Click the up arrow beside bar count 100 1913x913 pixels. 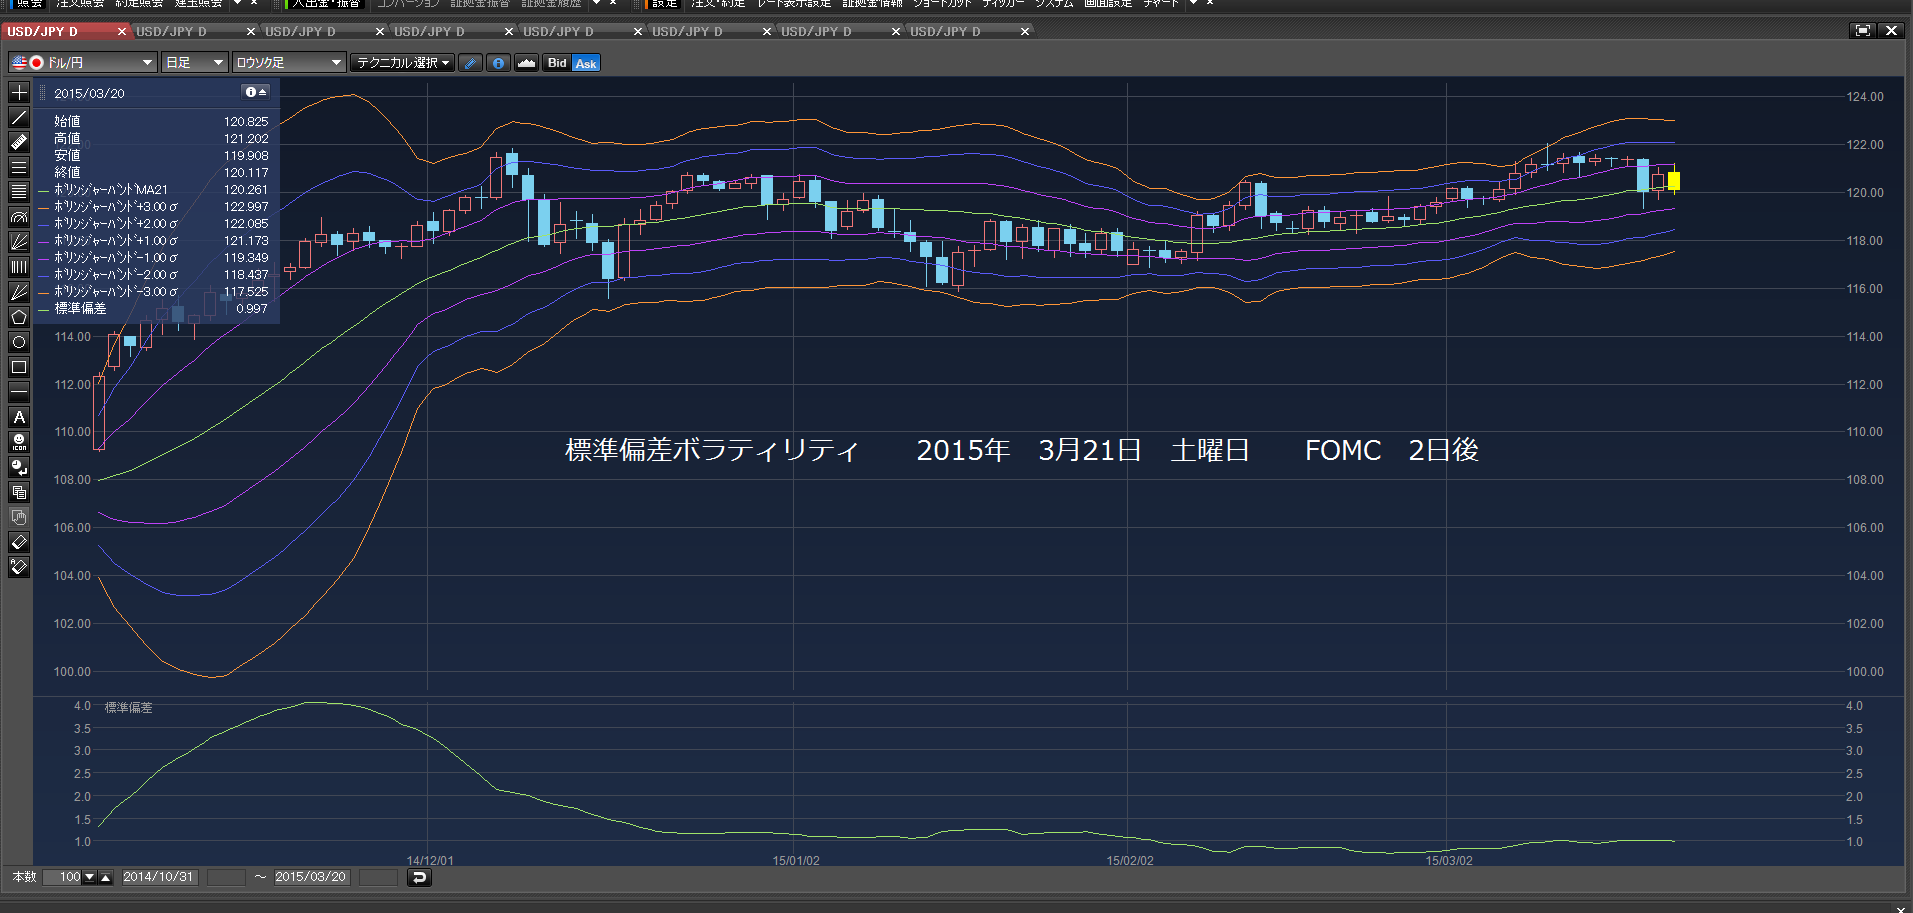pyautogui.click(x=105, y=877)
